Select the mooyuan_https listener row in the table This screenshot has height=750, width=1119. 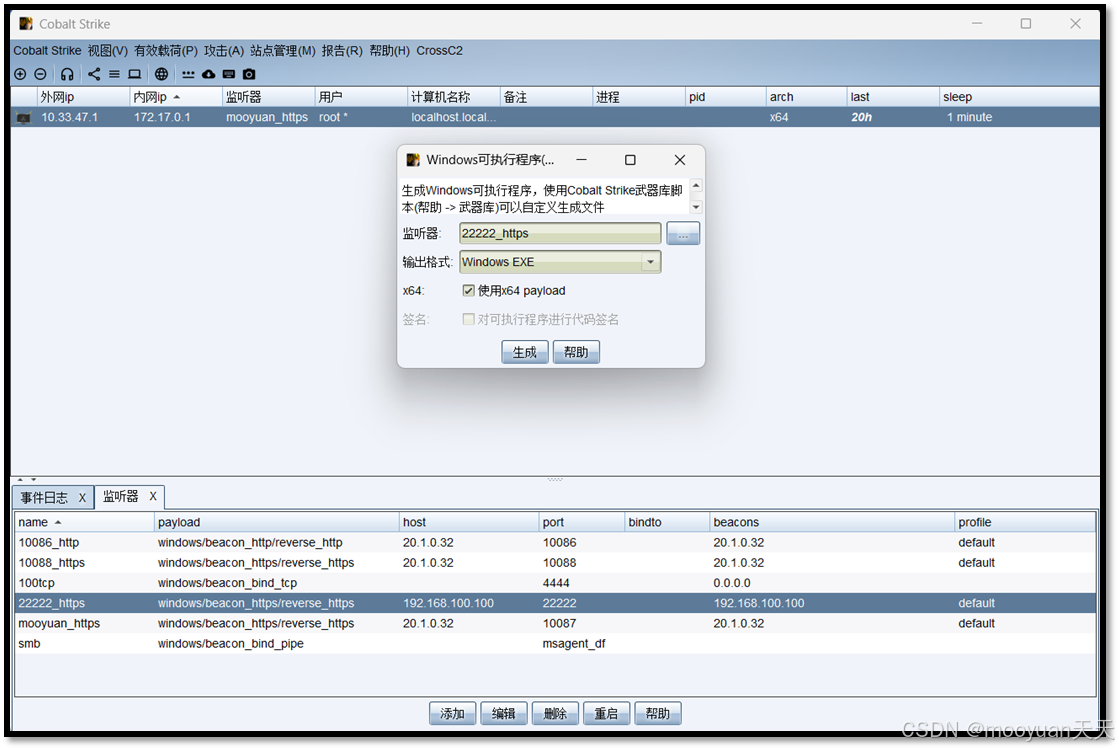[555, 624]
